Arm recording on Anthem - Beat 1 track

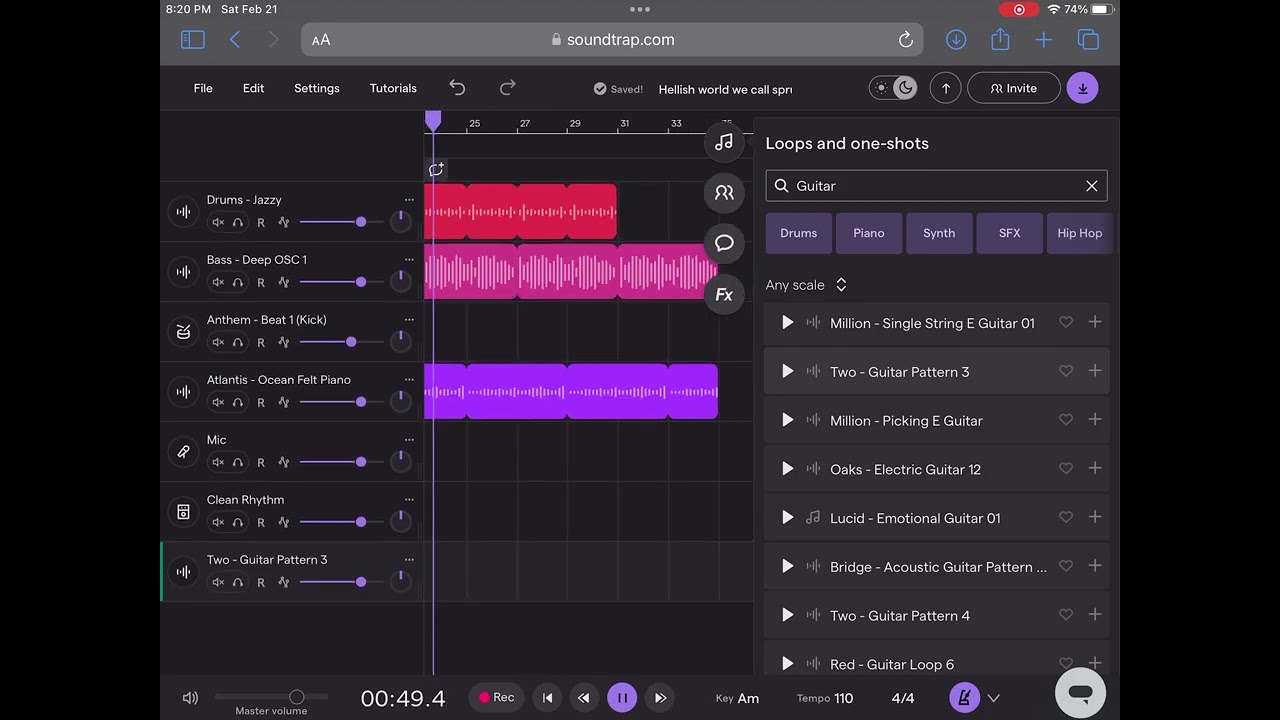[x=261, y=342]
